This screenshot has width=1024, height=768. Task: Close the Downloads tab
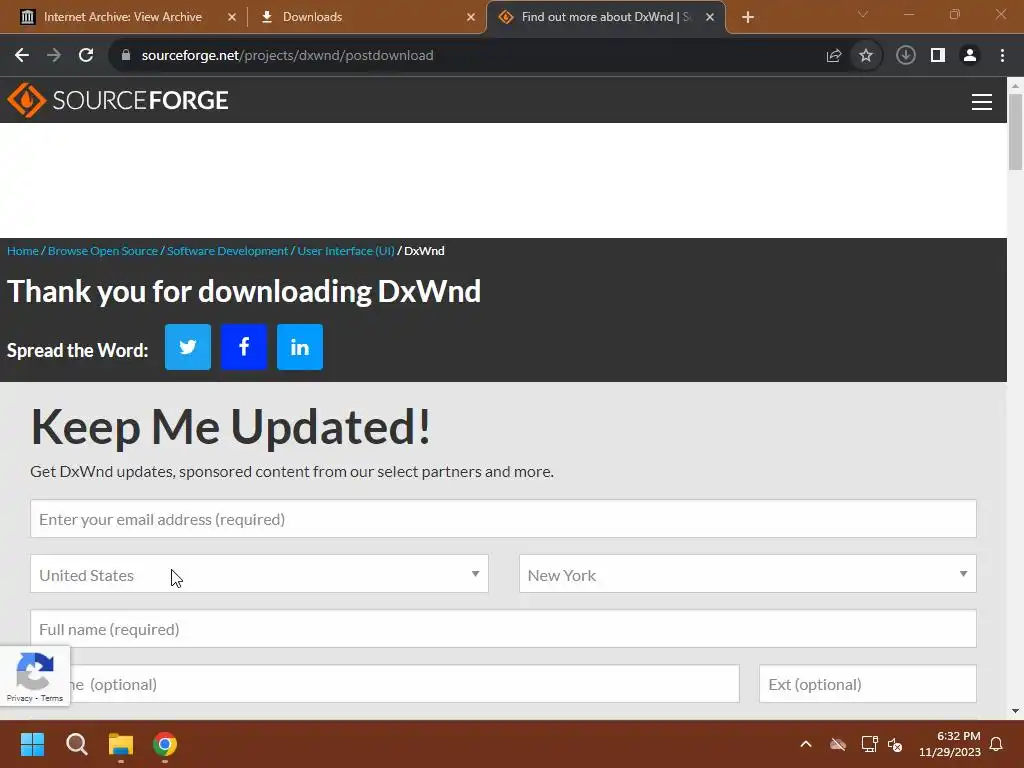[471, 17]
